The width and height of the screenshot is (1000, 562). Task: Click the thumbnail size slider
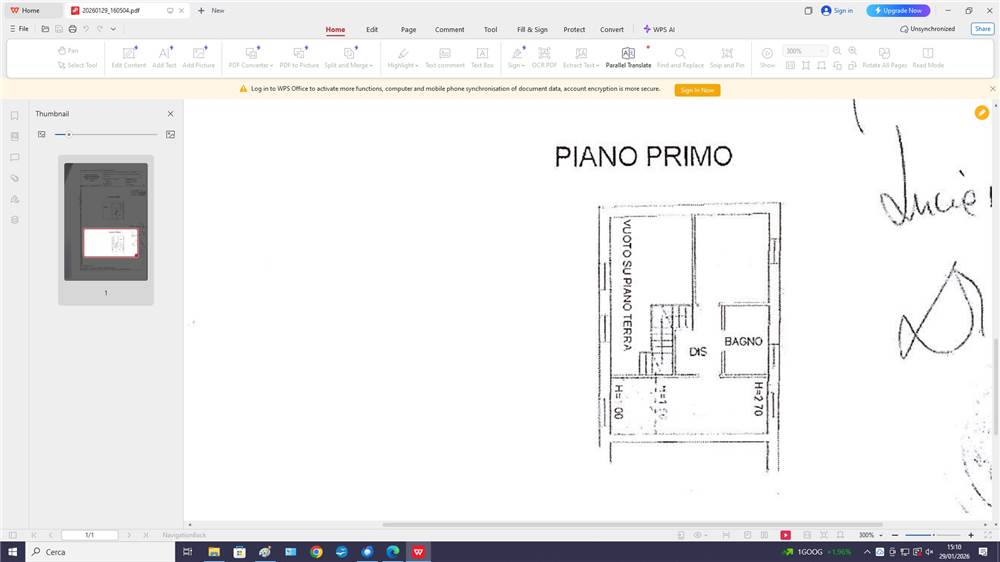point(106,134)
